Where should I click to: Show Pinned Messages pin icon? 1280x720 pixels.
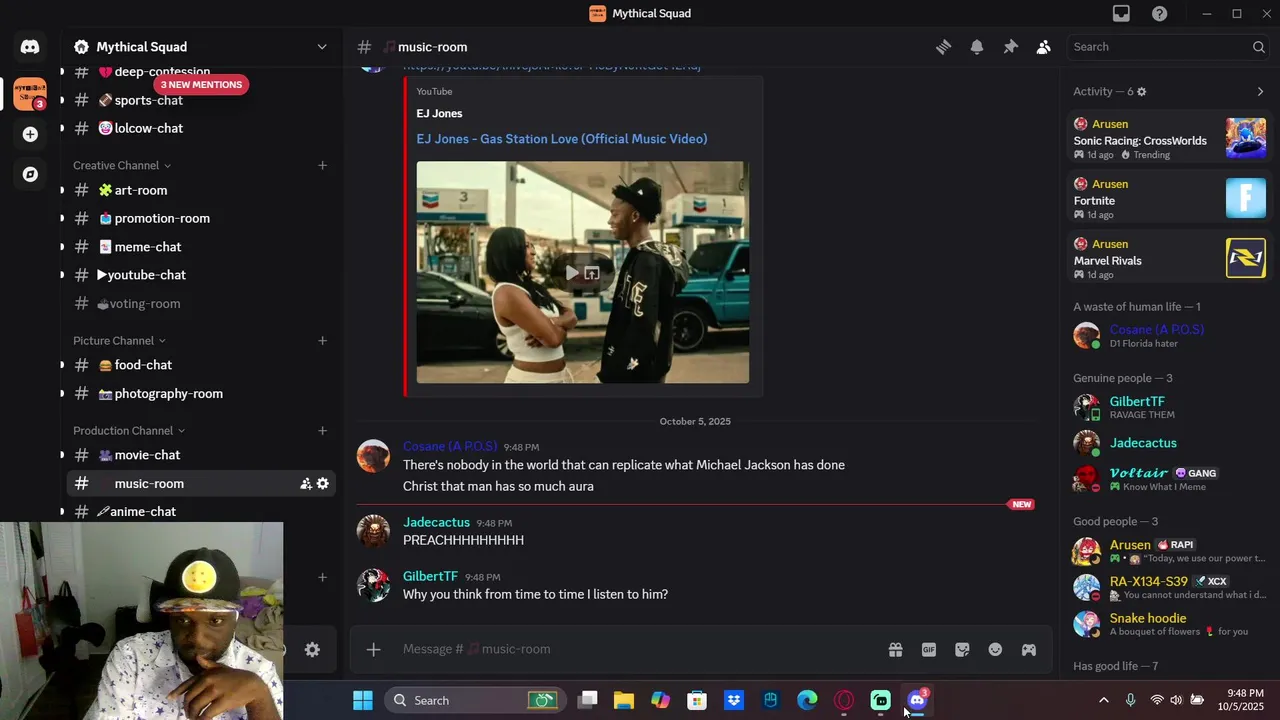[1010, 47]
